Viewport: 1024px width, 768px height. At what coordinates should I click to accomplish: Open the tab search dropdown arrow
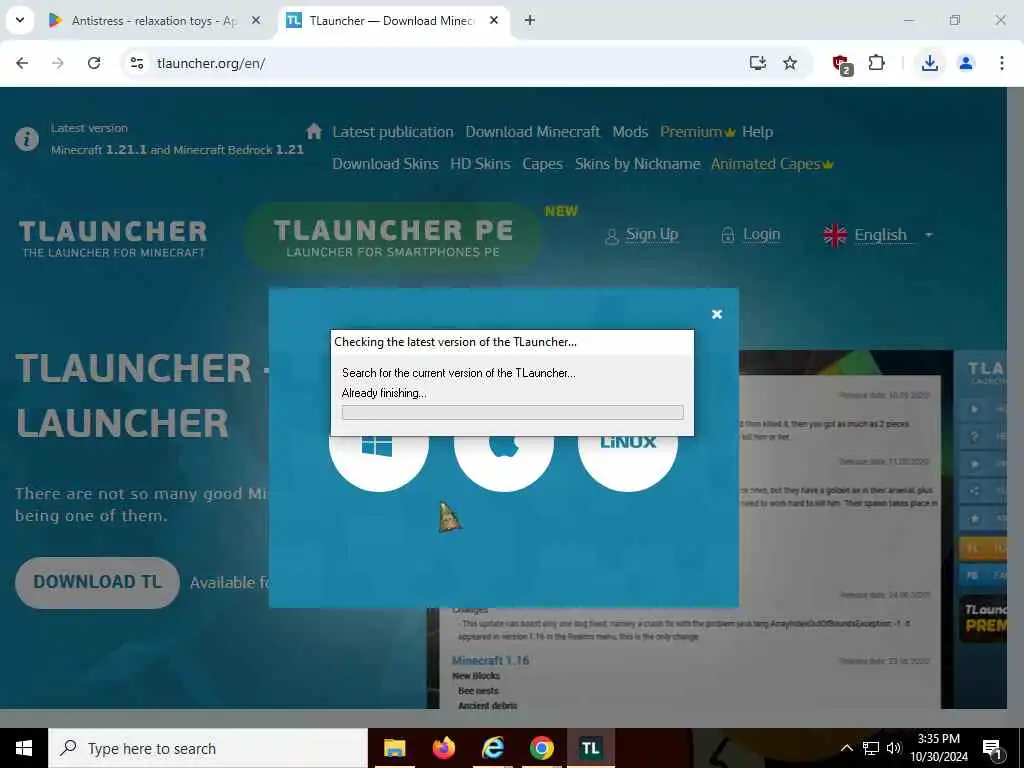click(20, 20)
